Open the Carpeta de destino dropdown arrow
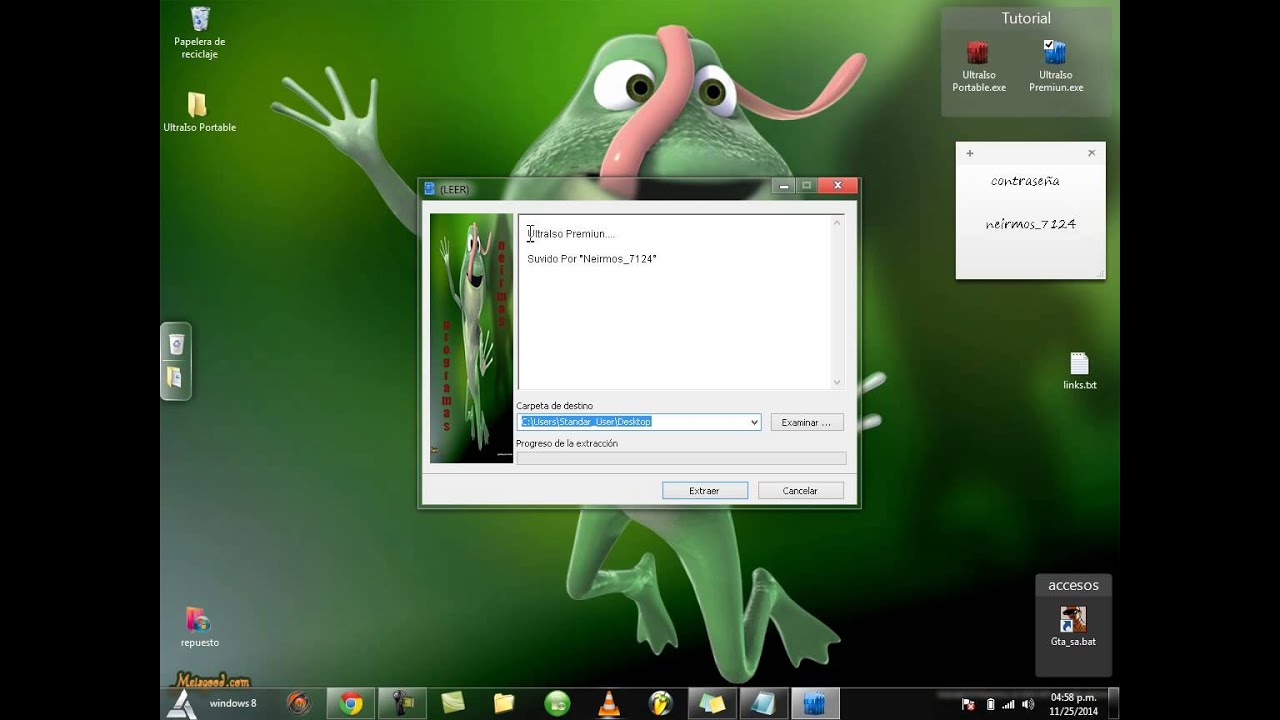 [754, 422]
